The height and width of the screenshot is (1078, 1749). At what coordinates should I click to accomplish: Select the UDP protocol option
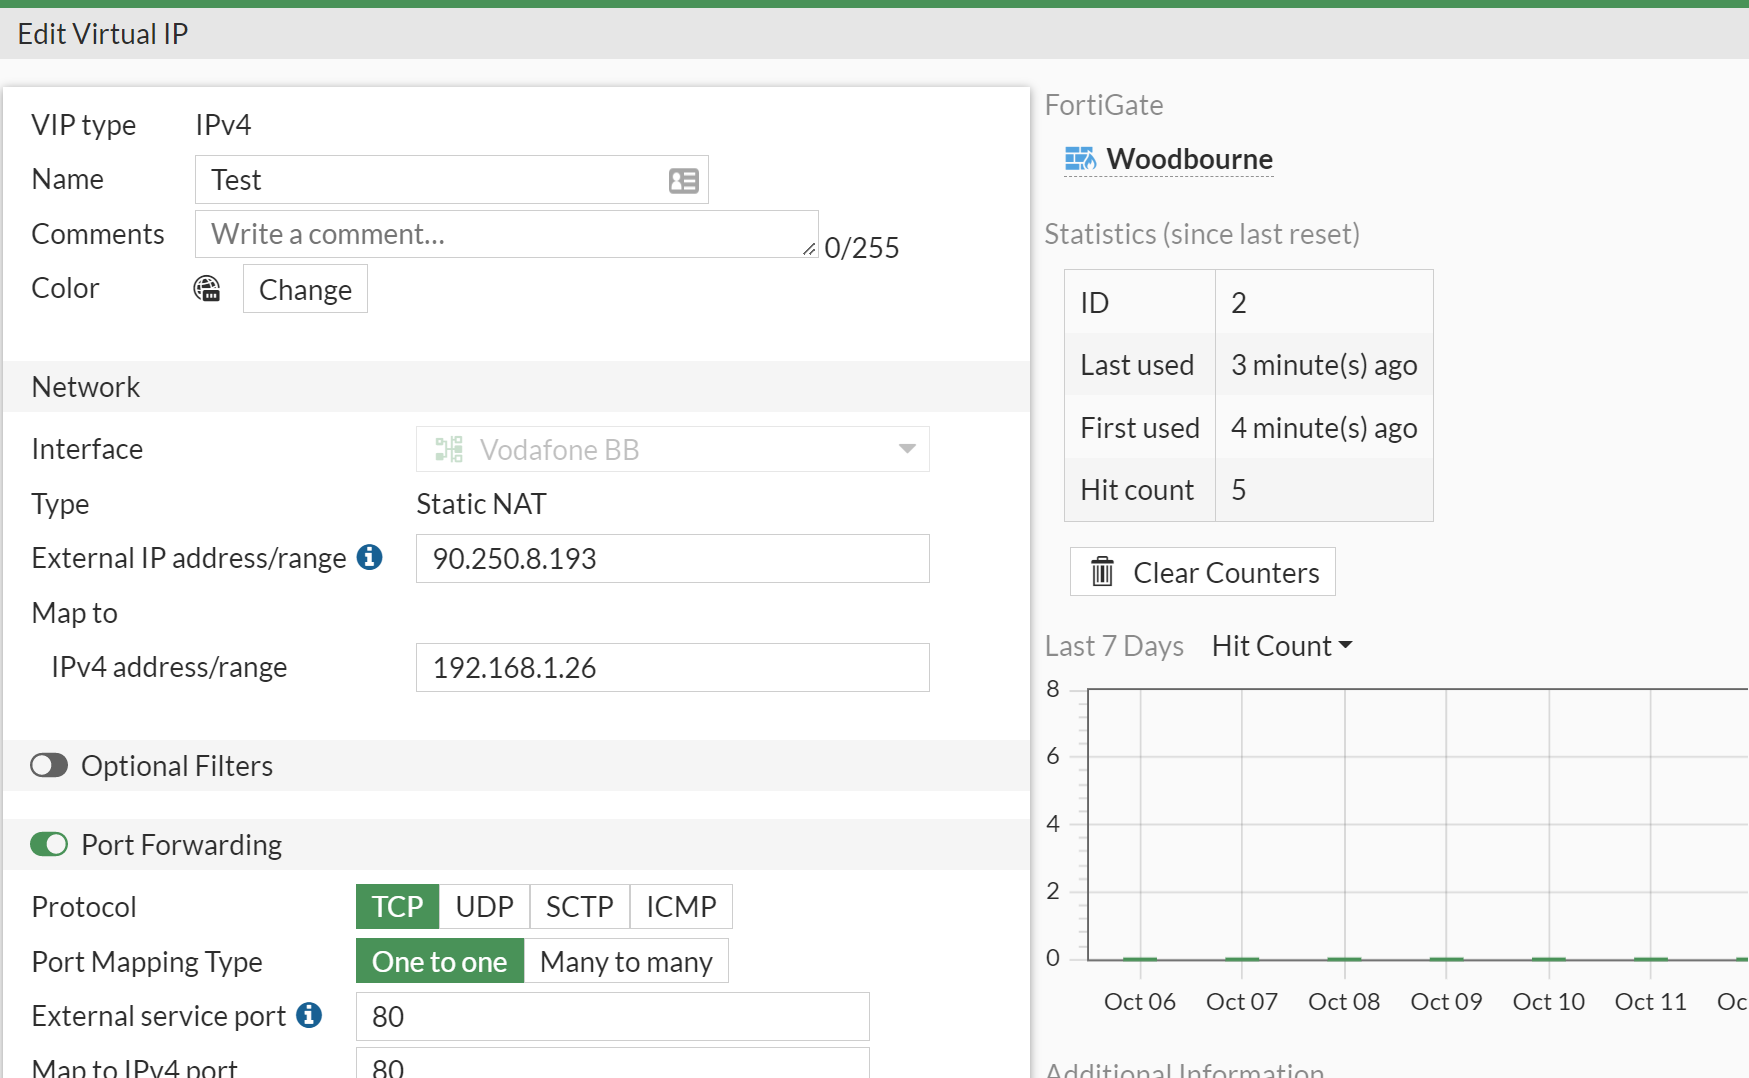[485, 907]
